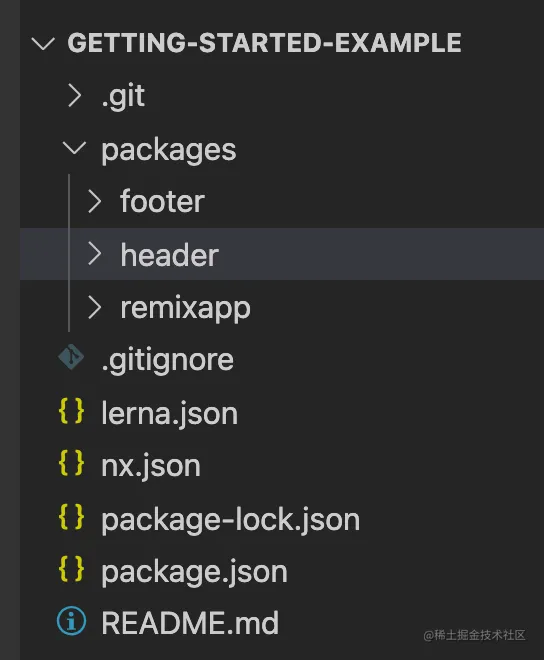Open the .gitignore file
The height and width of the screenshot is (660, 544).
(167, 360)
